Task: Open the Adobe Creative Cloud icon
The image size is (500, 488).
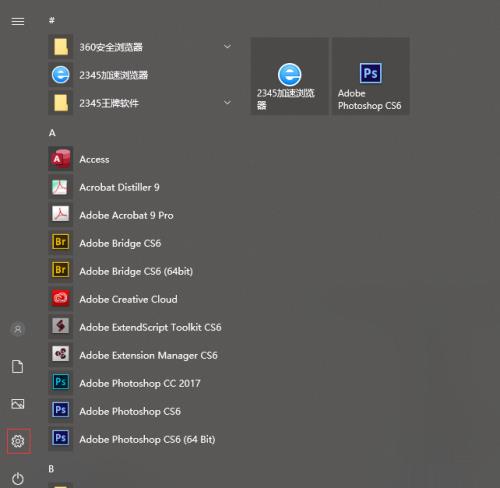Action: [x=61, y=299]
